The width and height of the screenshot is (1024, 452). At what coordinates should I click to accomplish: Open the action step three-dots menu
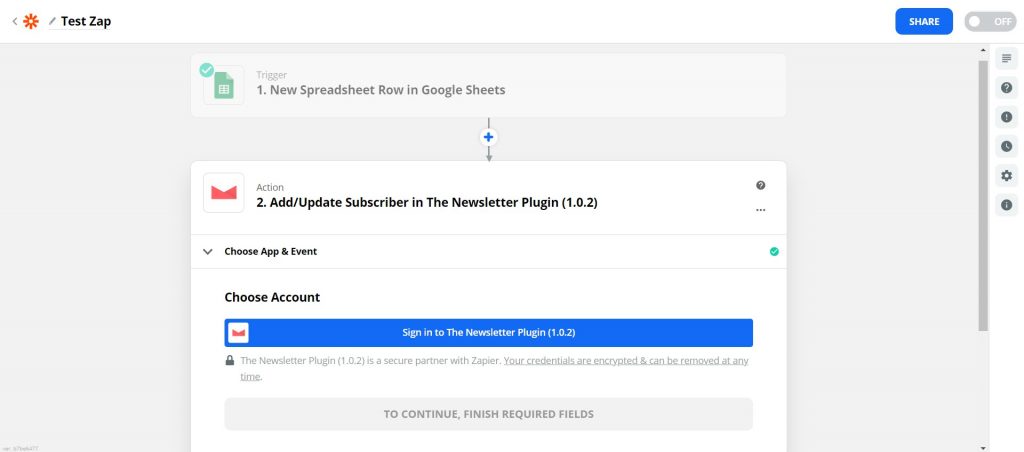(760, 210)
